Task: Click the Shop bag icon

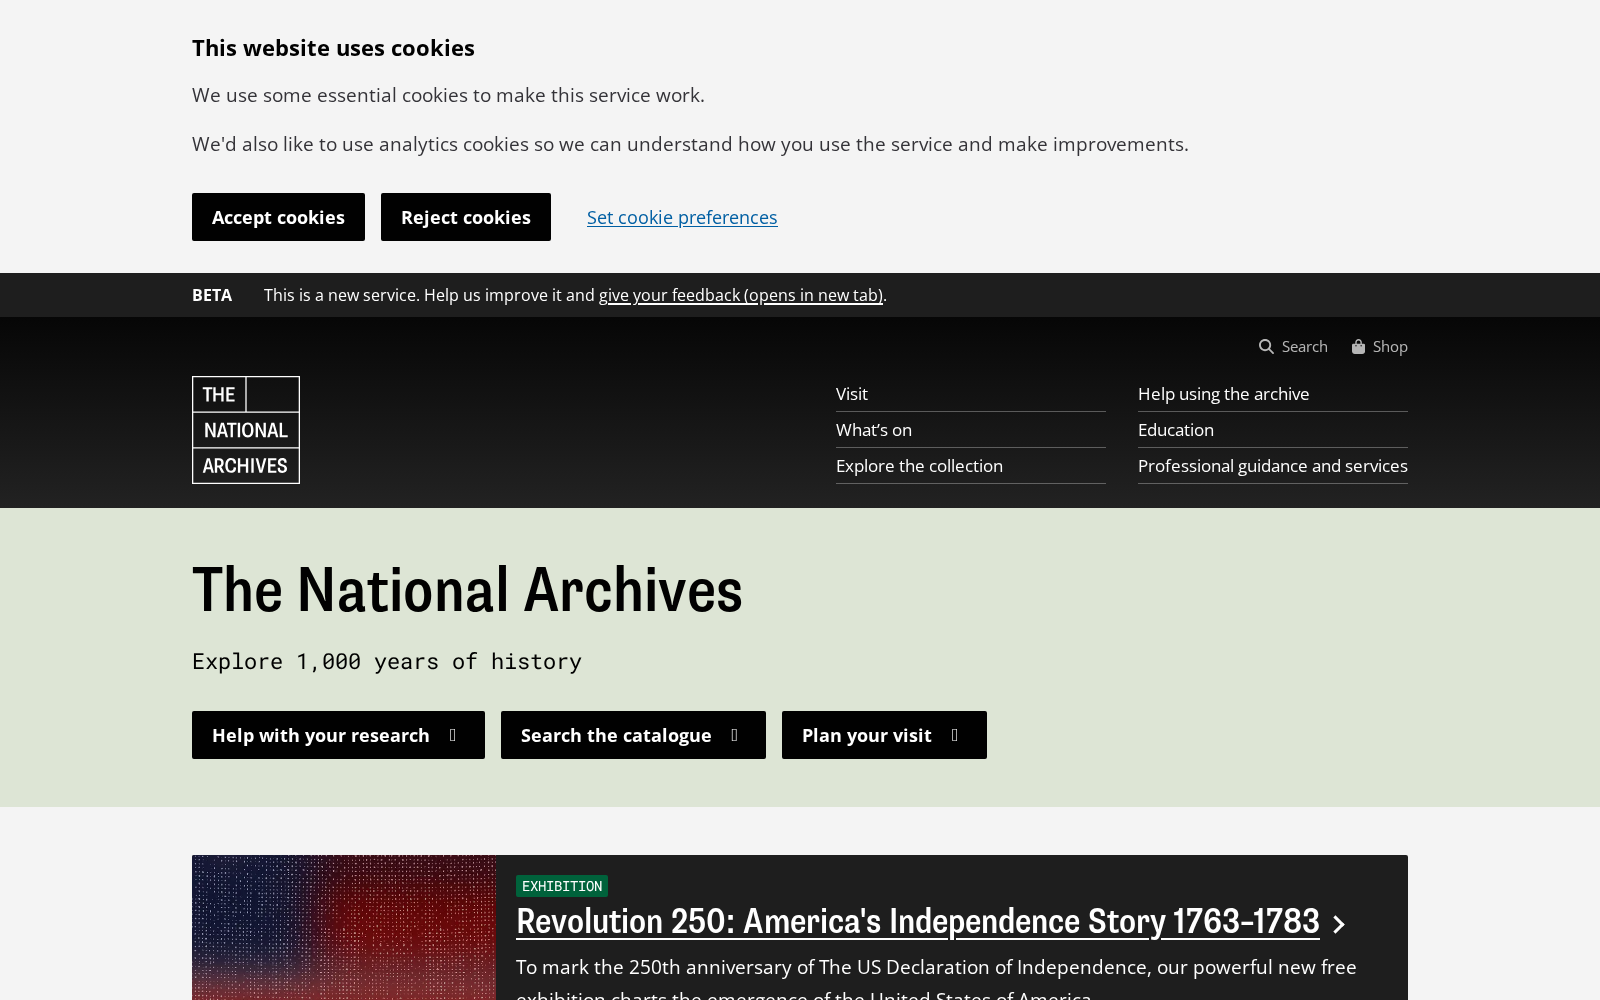Action: (1358, 346)
